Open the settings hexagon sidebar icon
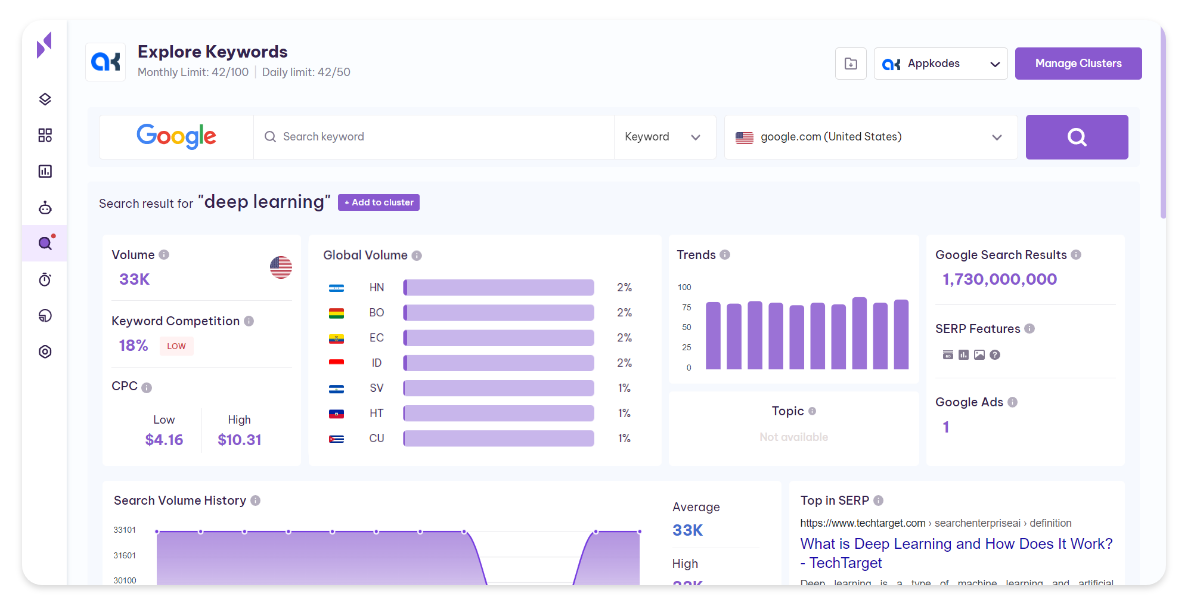Screen dimensions: 1187x605 tap(45, 351)
